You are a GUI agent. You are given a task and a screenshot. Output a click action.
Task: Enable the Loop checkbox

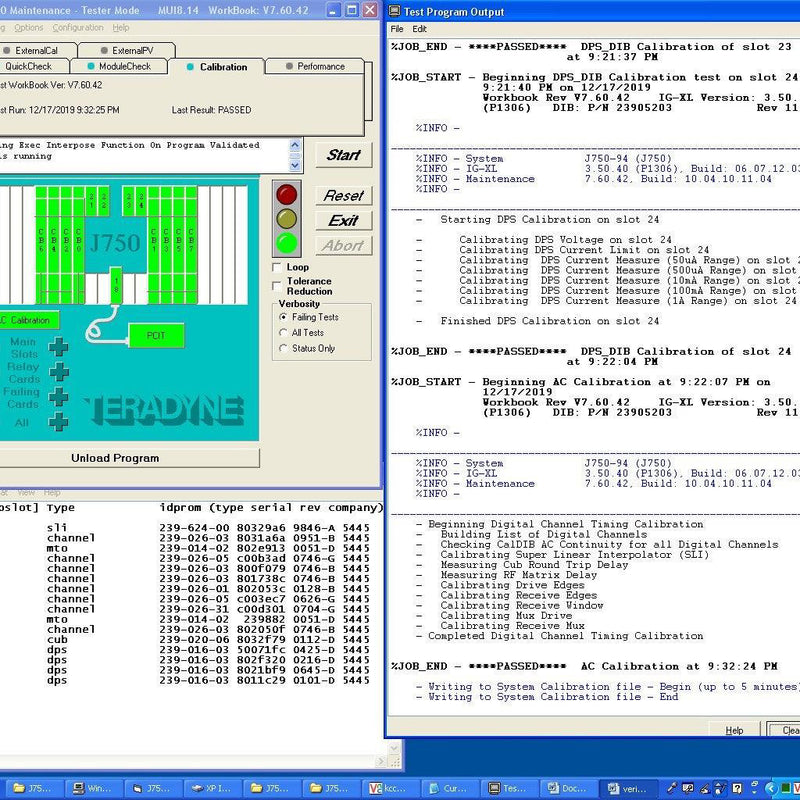278,268
